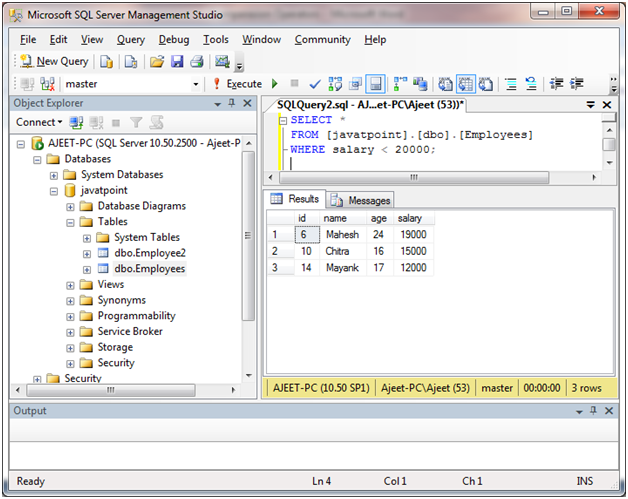The image size is (628, 499).
Task: Click the query editor horizontal scrollbar
Action: 414,177
